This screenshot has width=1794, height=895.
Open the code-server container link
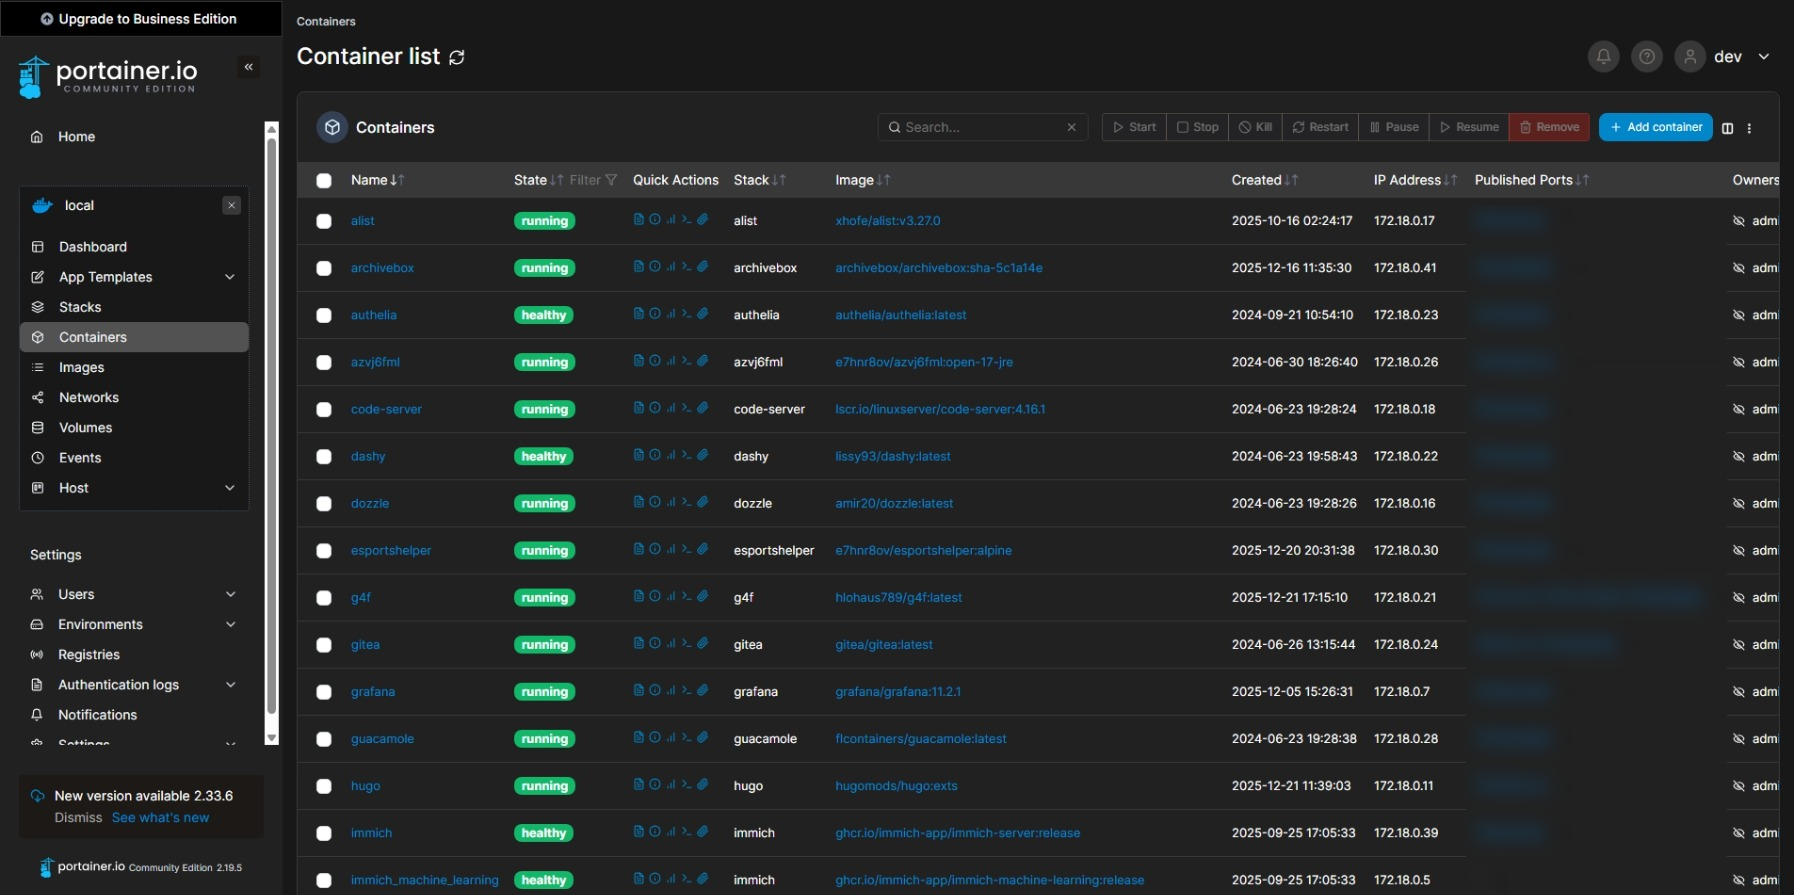click(386, 409)
